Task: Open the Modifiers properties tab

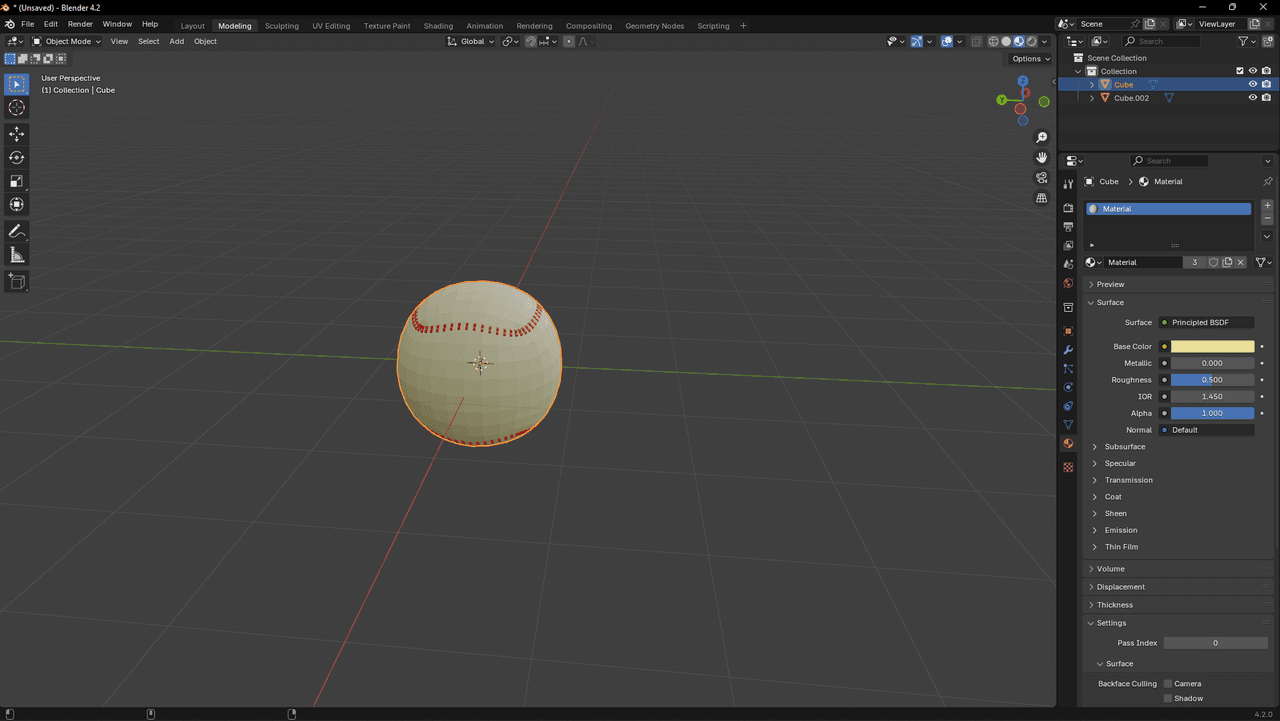Action: (x=1068, y=350)
